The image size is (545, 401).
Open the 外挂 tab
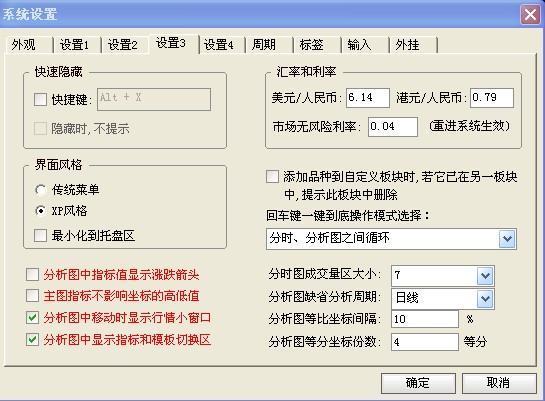(x=413, y=45)
